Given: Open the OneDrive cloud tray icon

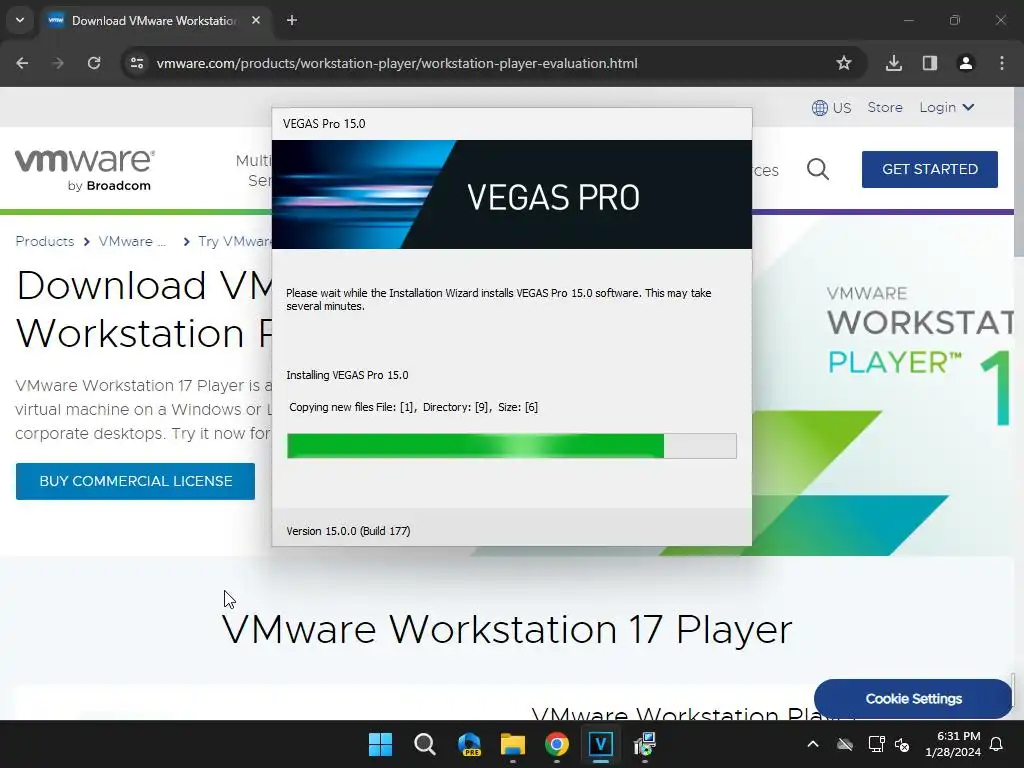Looking at the screenshot, I should coord(844,744).
